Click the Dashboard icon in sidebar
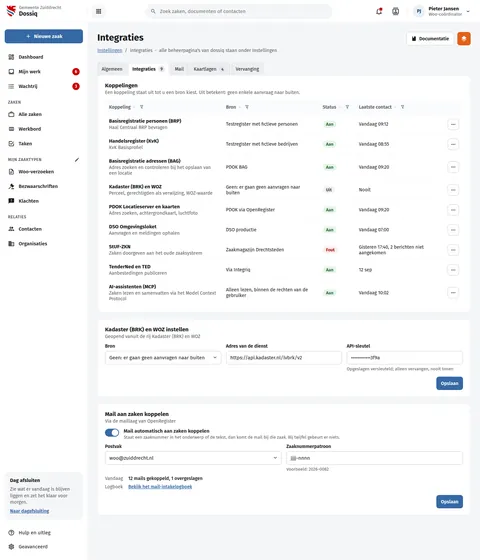This screenshot has height=560, width=480. click(x=11, y=57)
